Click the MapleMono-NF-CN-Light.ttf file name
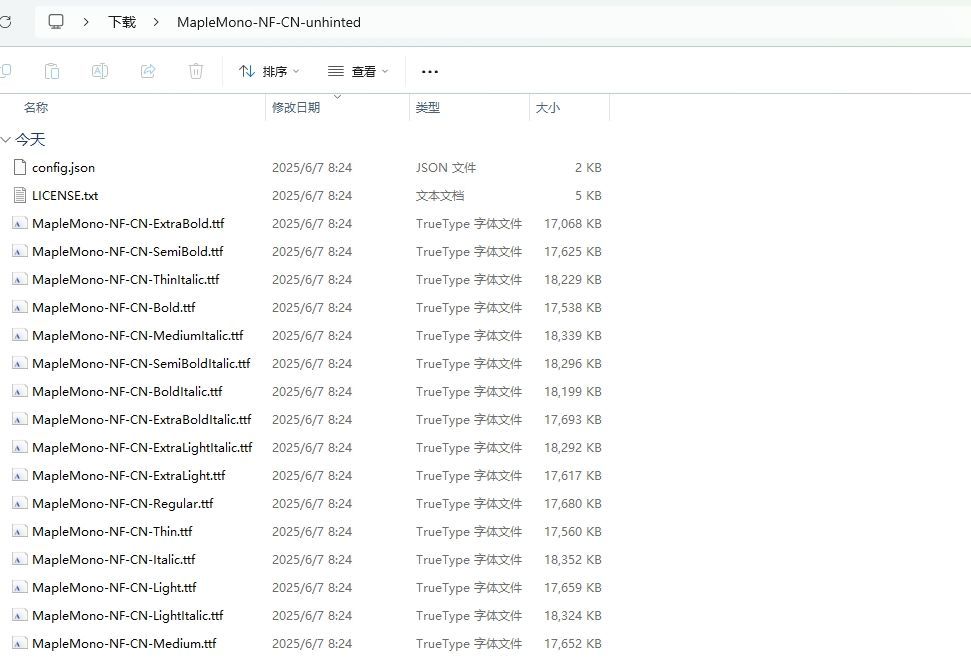Viewport: 971px width, 671px height. click(115, 587)
